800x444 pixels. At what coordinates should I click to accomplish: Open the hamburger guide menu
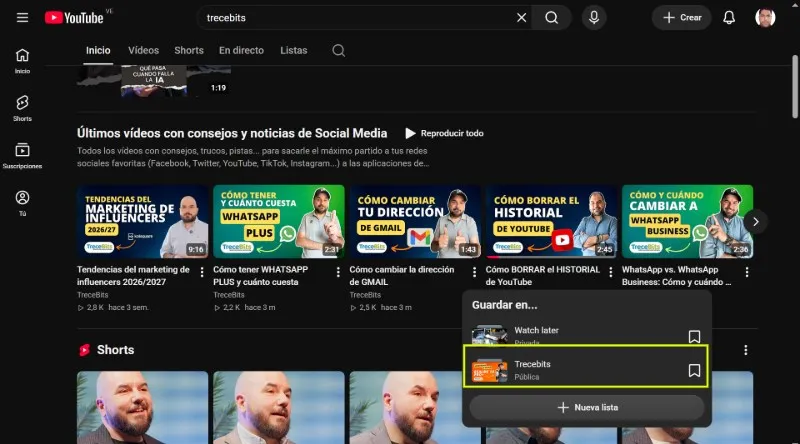point(22,18)
